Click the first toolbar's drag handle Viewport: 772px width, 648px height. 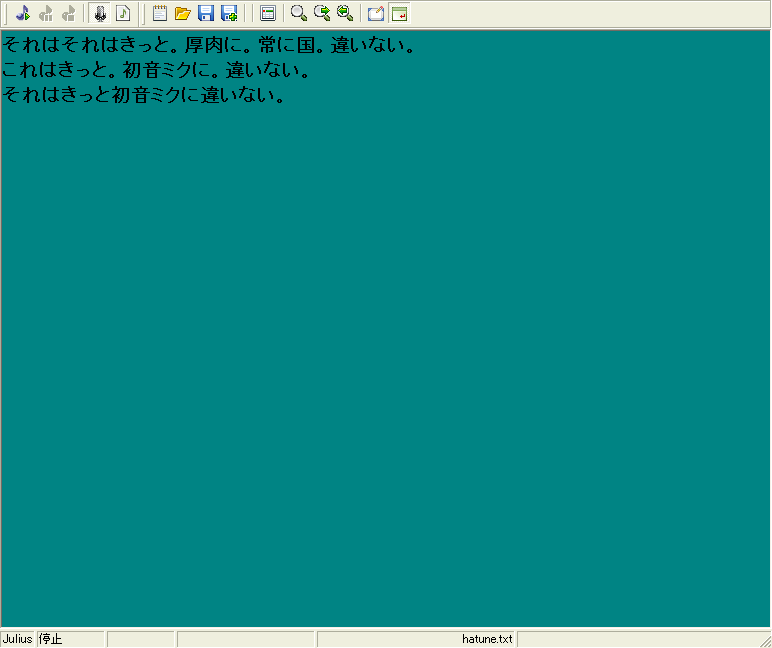6,13
